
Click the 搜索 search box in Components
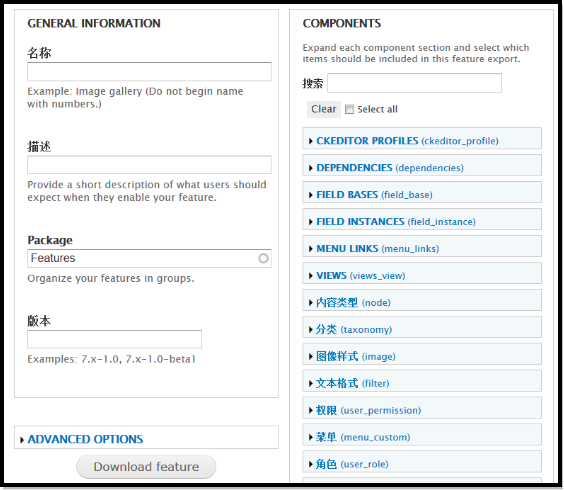414,83
